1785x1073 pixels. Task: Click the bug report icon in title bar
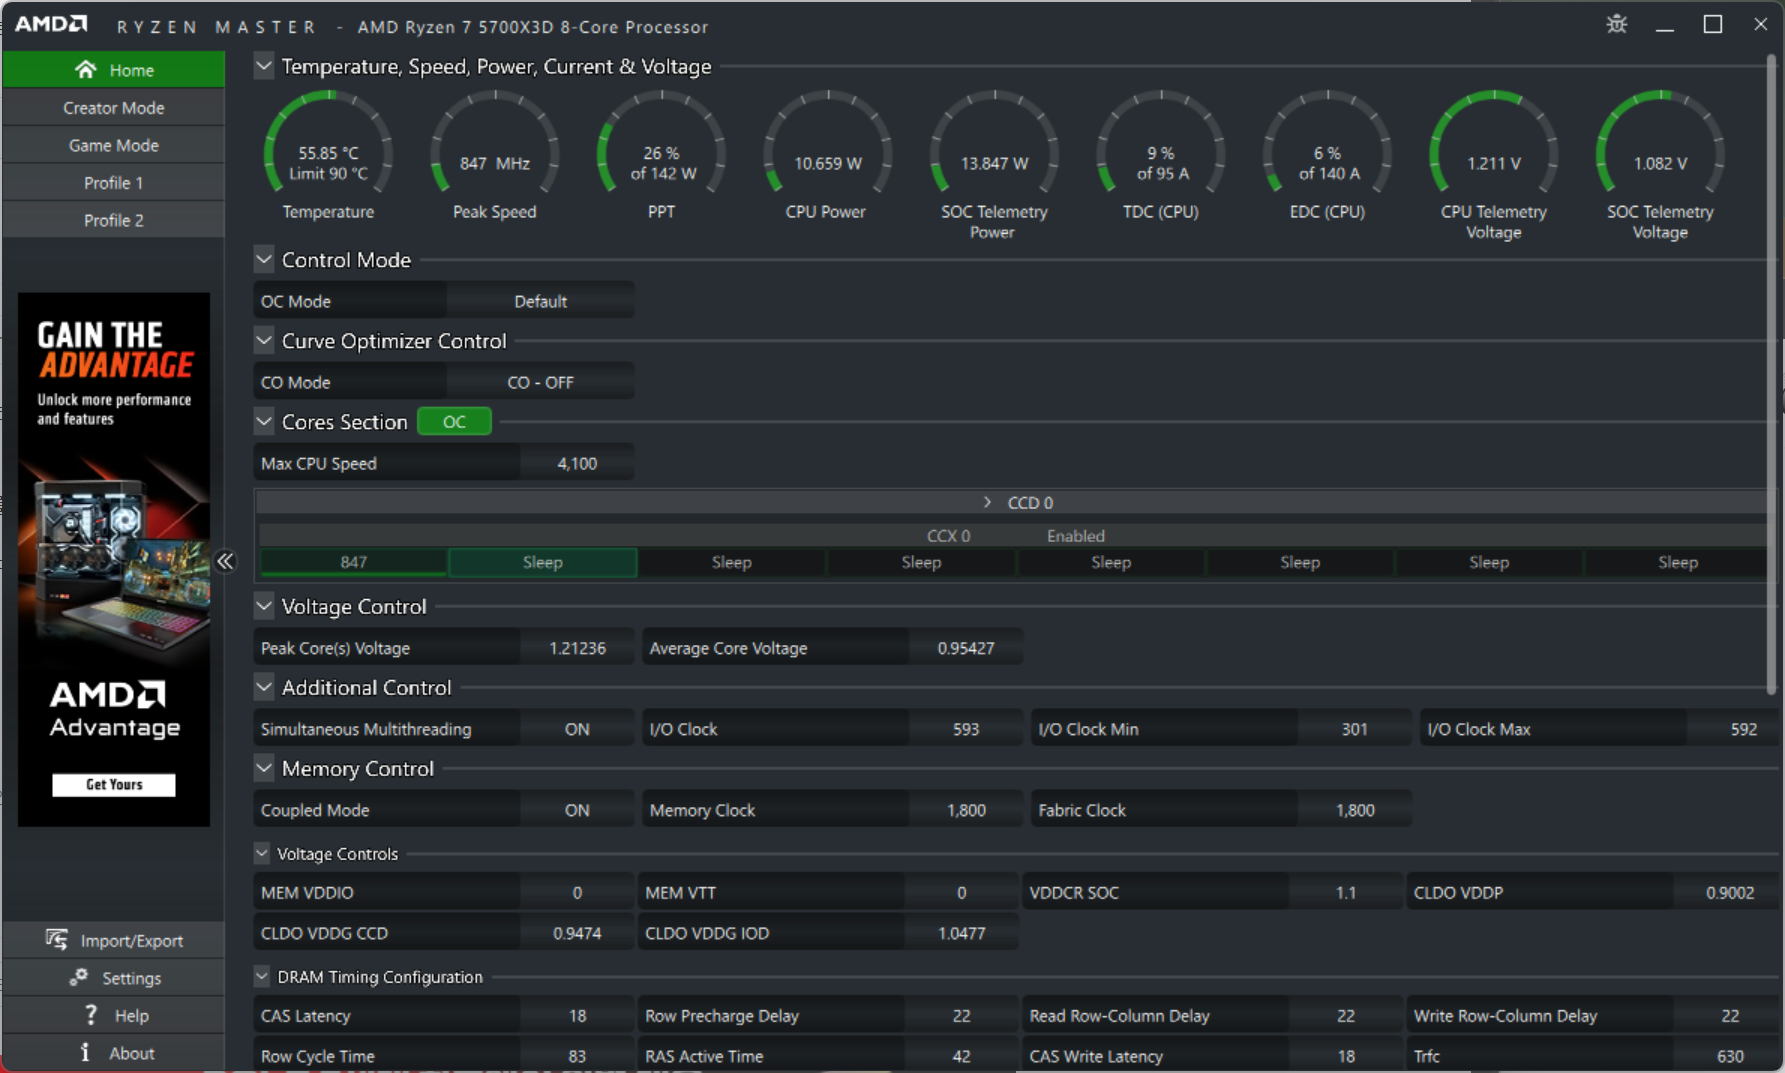(x=1617, y=24)
